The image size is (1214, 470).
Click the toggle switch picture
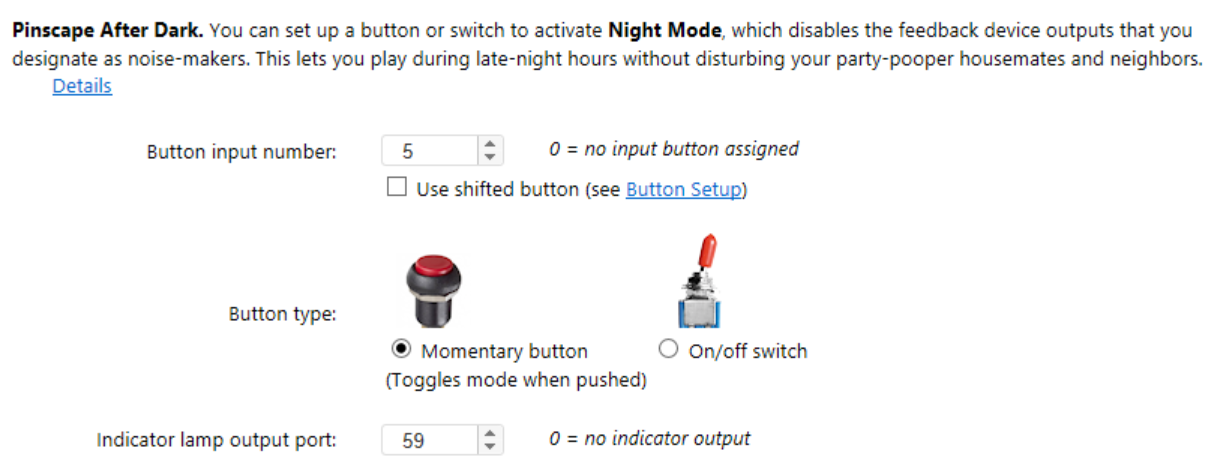point(699,281)
